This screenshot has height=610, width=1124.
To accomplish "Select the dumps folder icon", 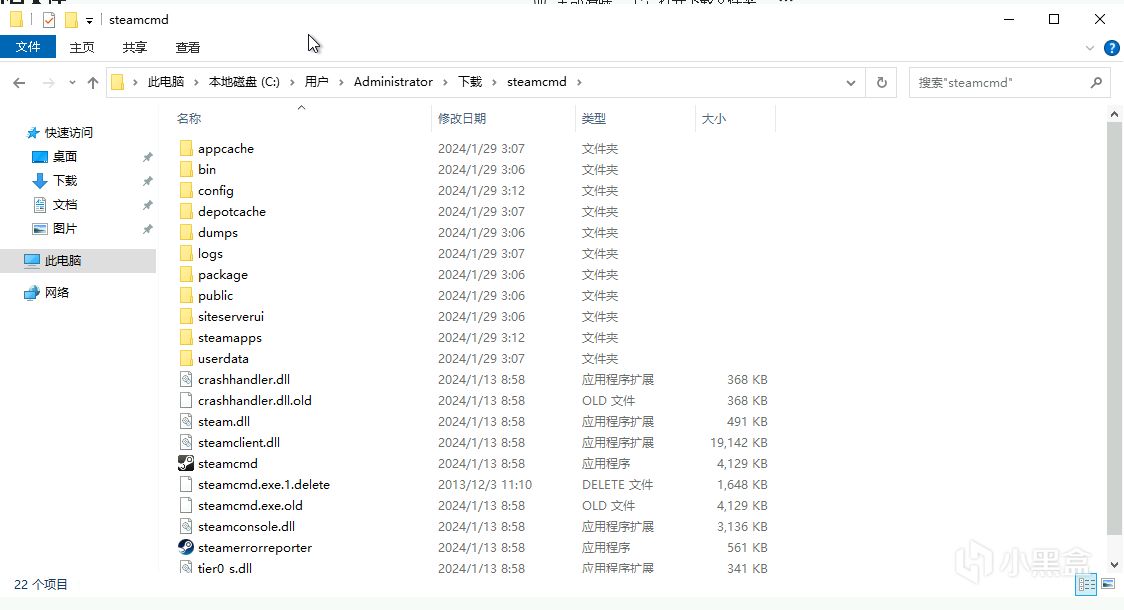I will pos(186,232).
